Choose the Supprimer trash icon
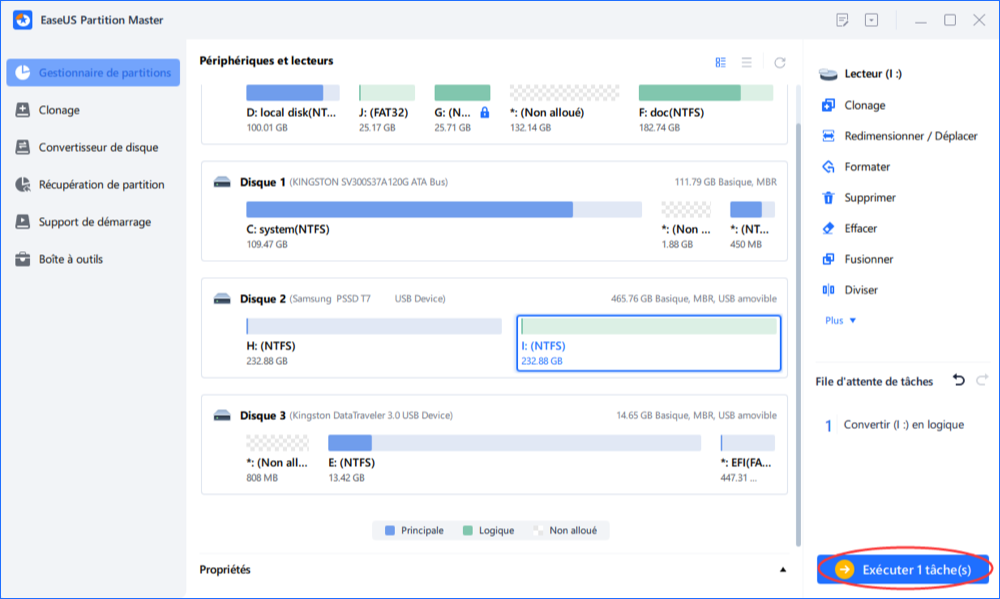This screenshot has width=1000, height=599. coord(827,198)
